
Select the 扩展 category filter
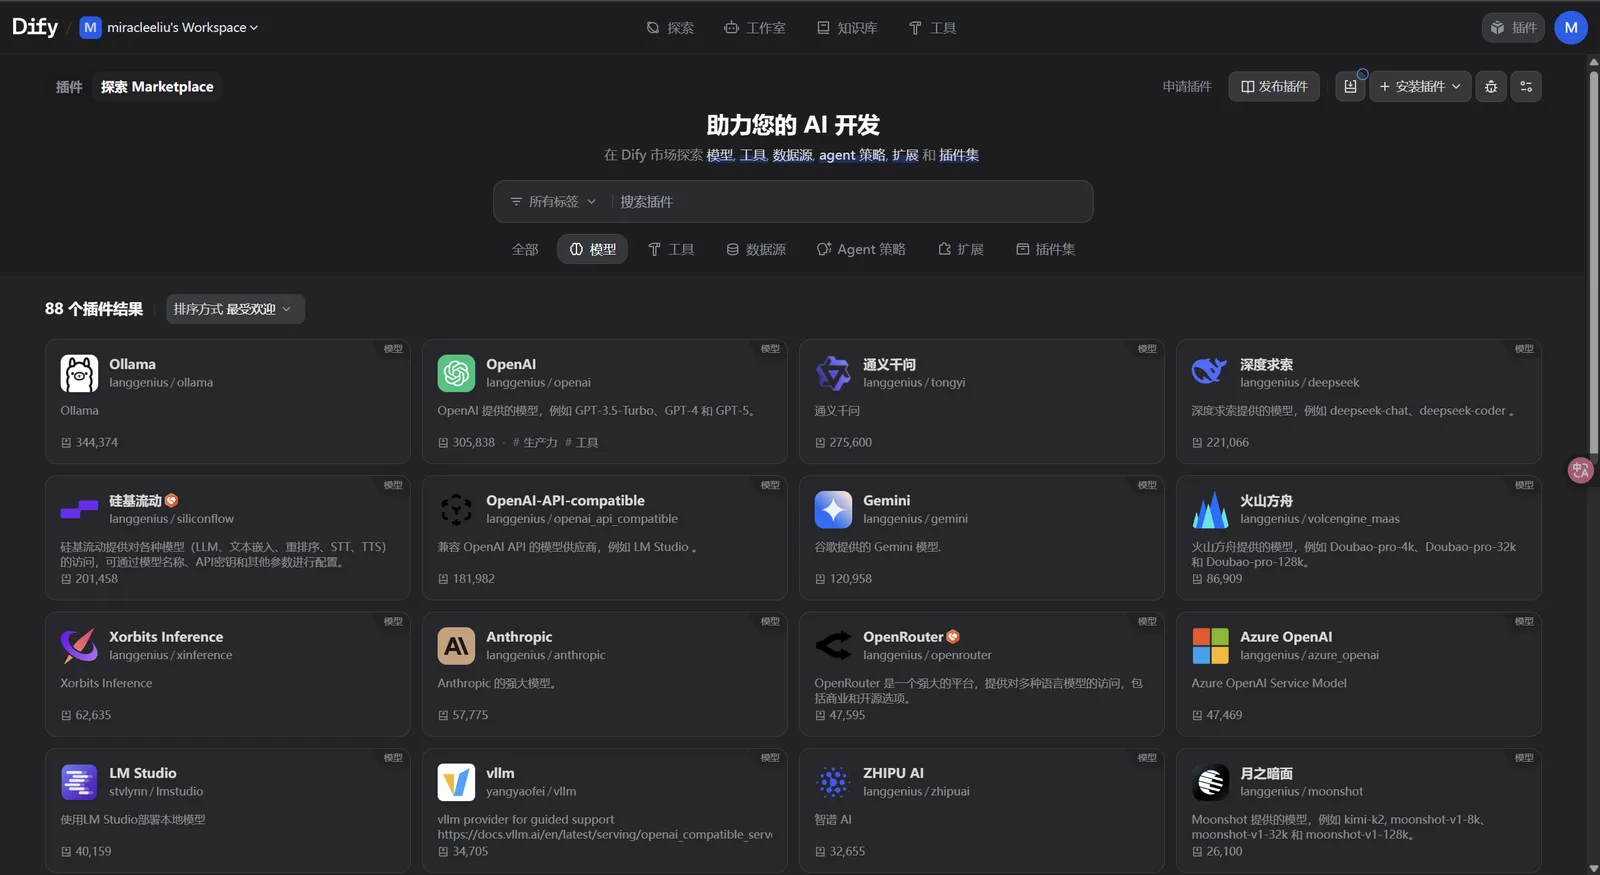(961, 249)
